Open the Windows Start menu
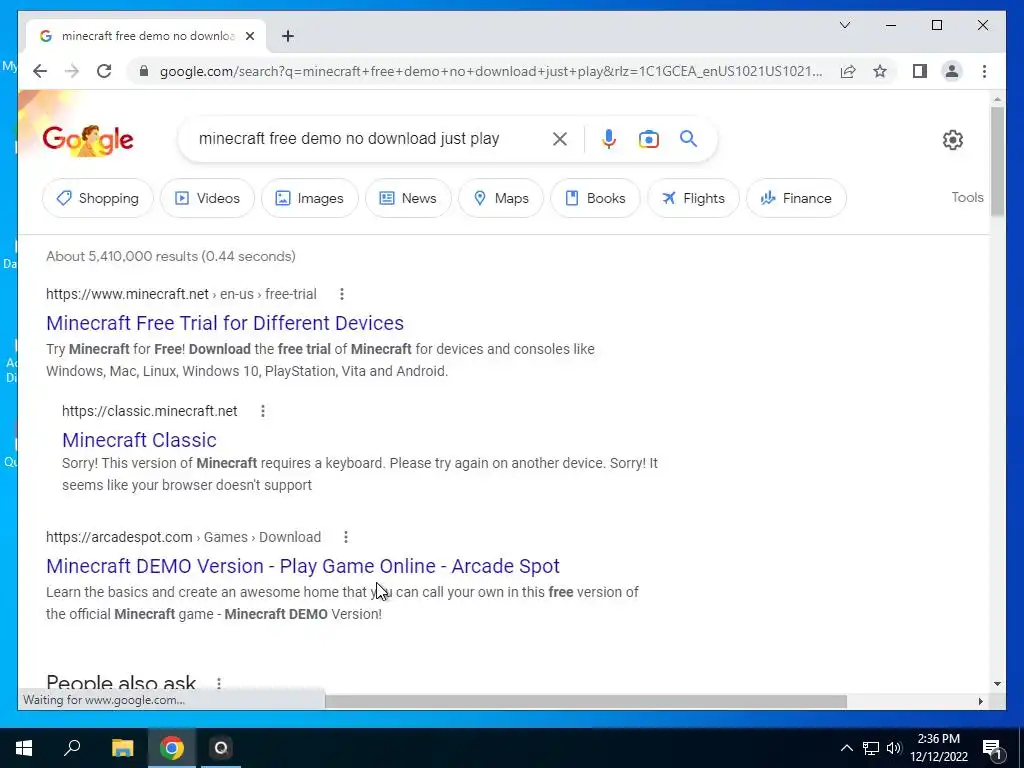Screen dimensions: 1024x768 24,748
